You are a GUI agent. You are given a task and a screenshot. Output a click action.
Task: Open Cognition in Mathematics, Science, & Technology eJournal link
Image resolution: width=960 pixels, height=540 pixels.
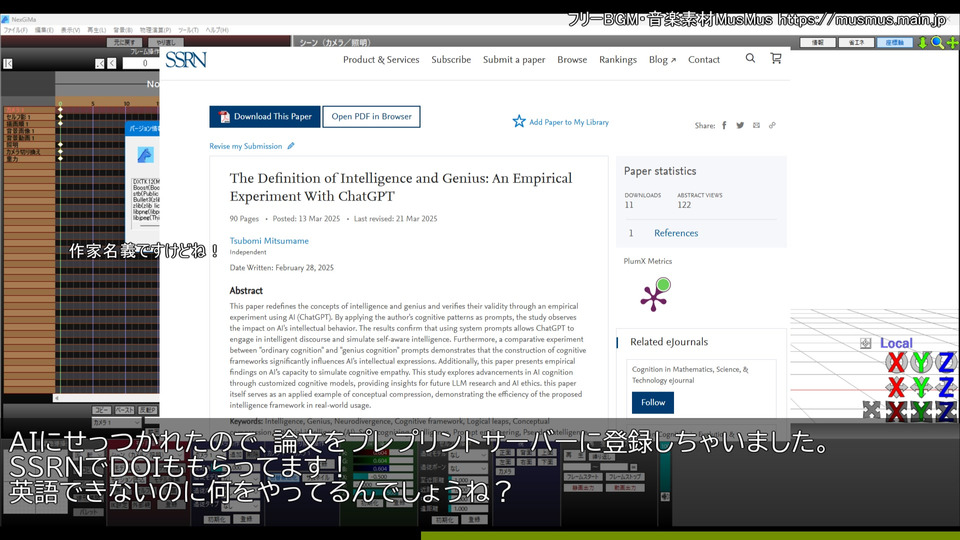click(x=690, y=375)
